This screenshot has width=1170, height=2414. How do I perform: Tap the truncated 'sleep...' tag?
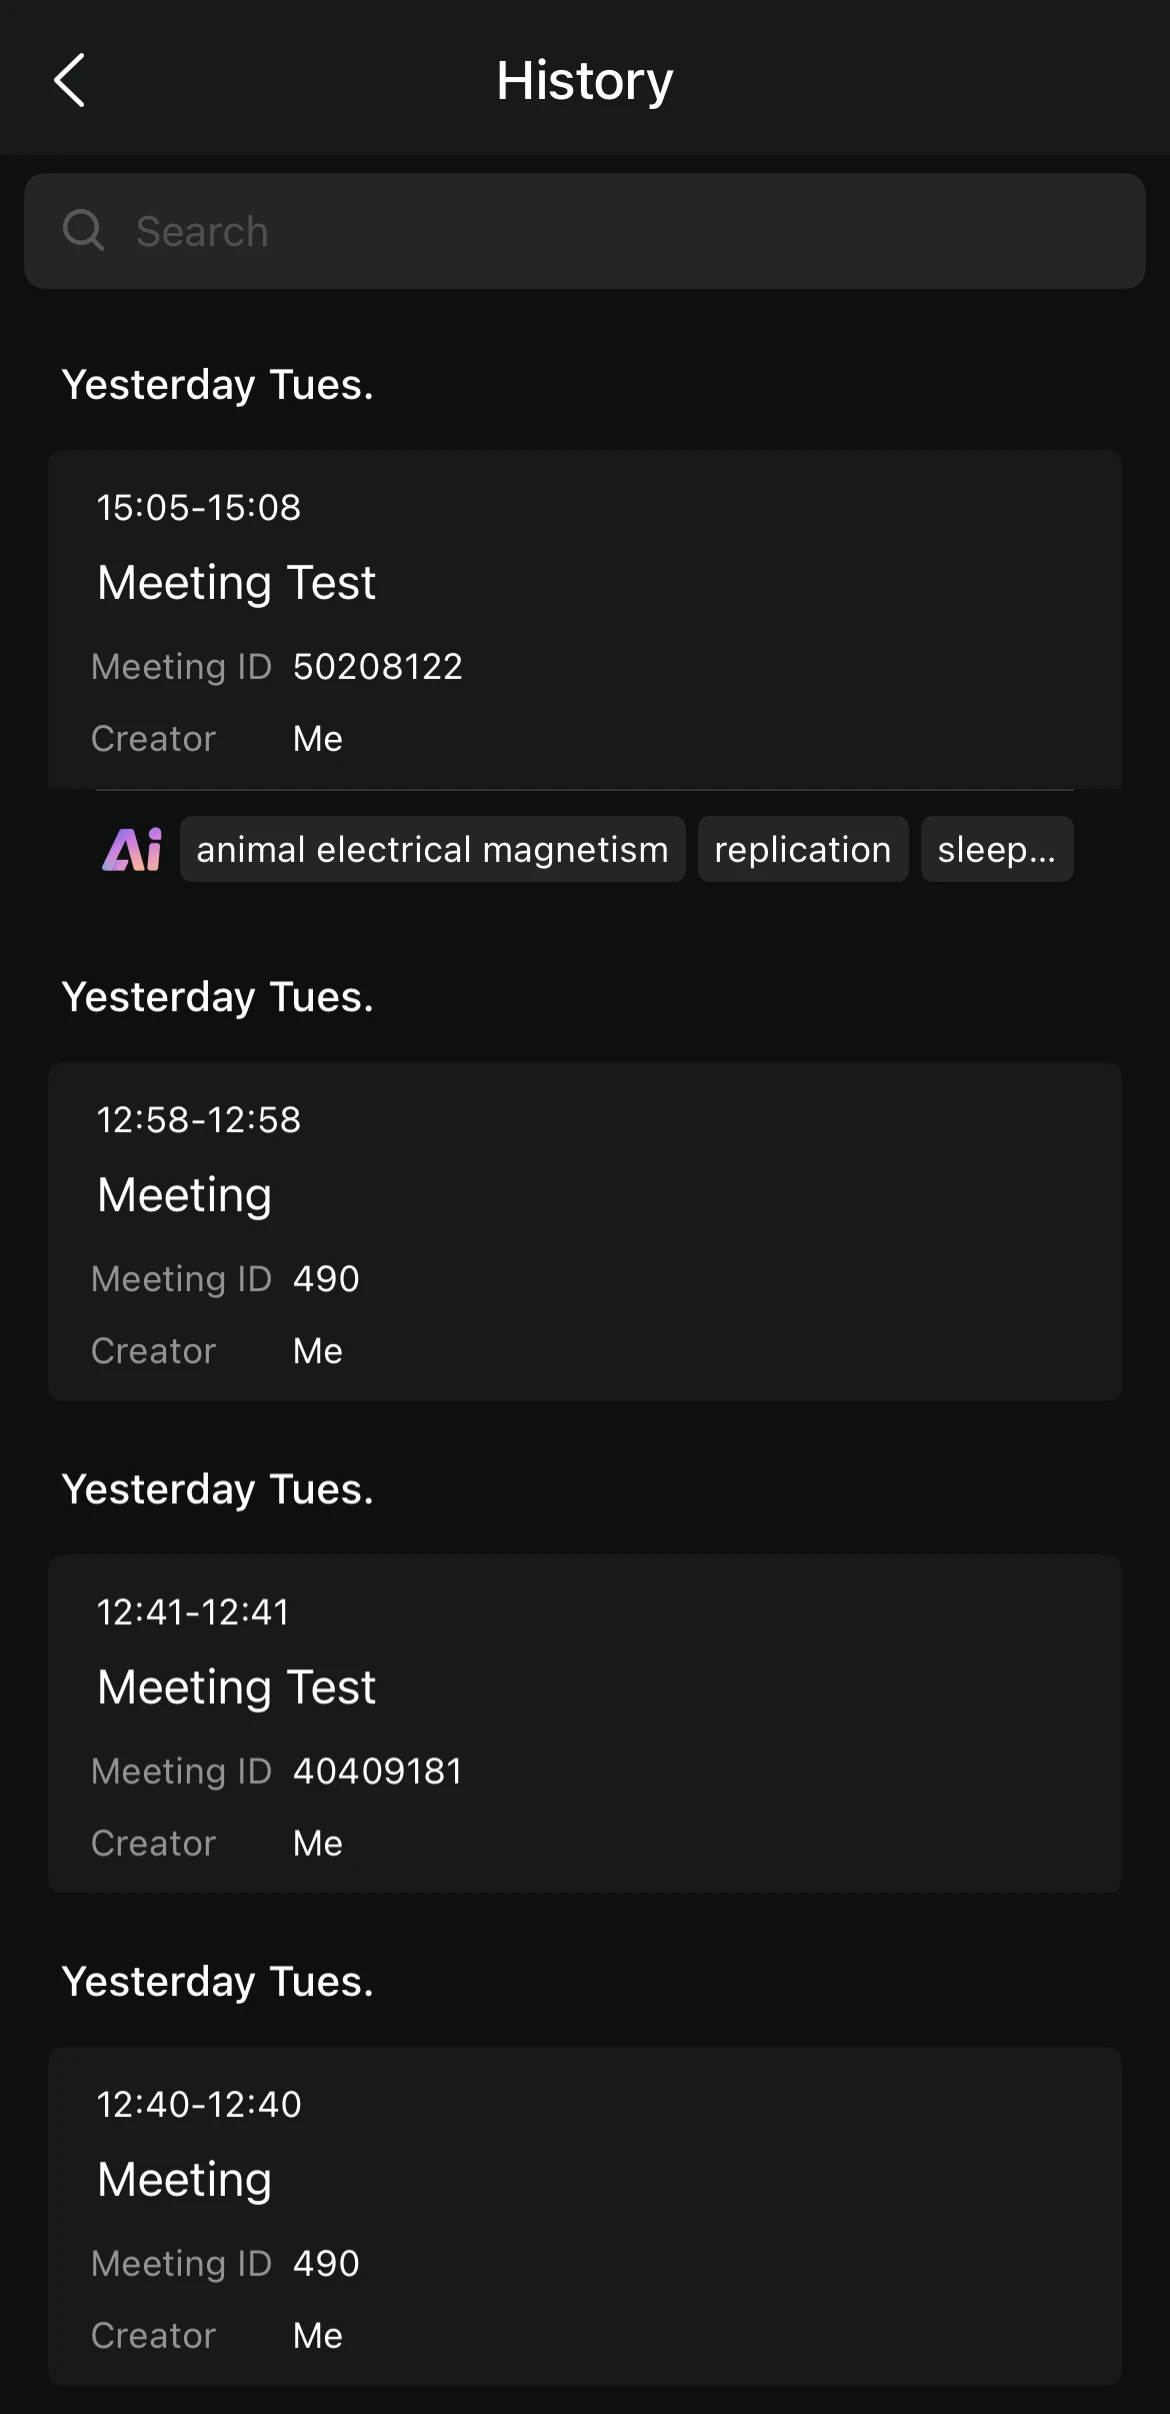(x=997, y=849)
